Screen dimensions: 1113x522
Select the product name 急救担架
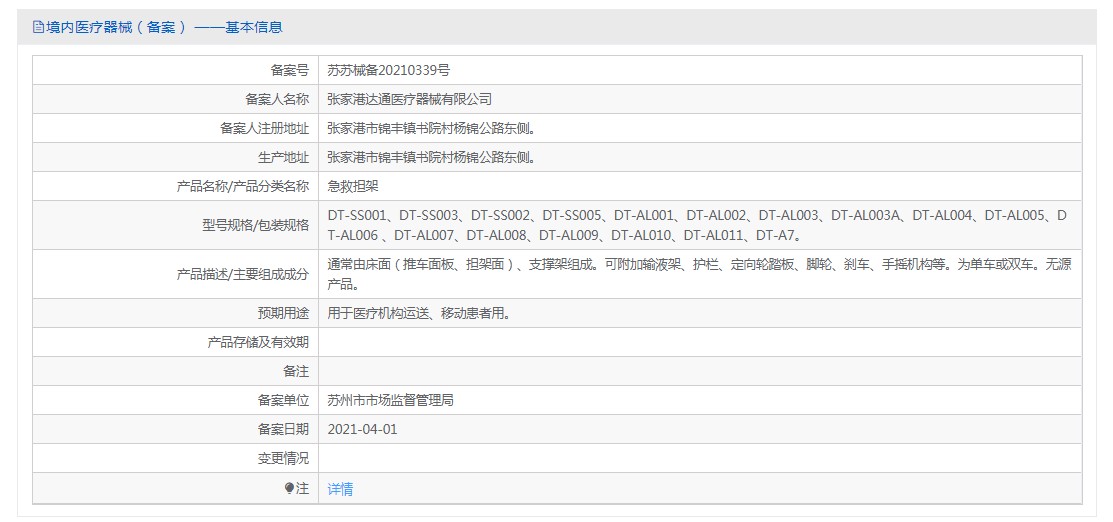pyautogui.click(x=353, y=187)
